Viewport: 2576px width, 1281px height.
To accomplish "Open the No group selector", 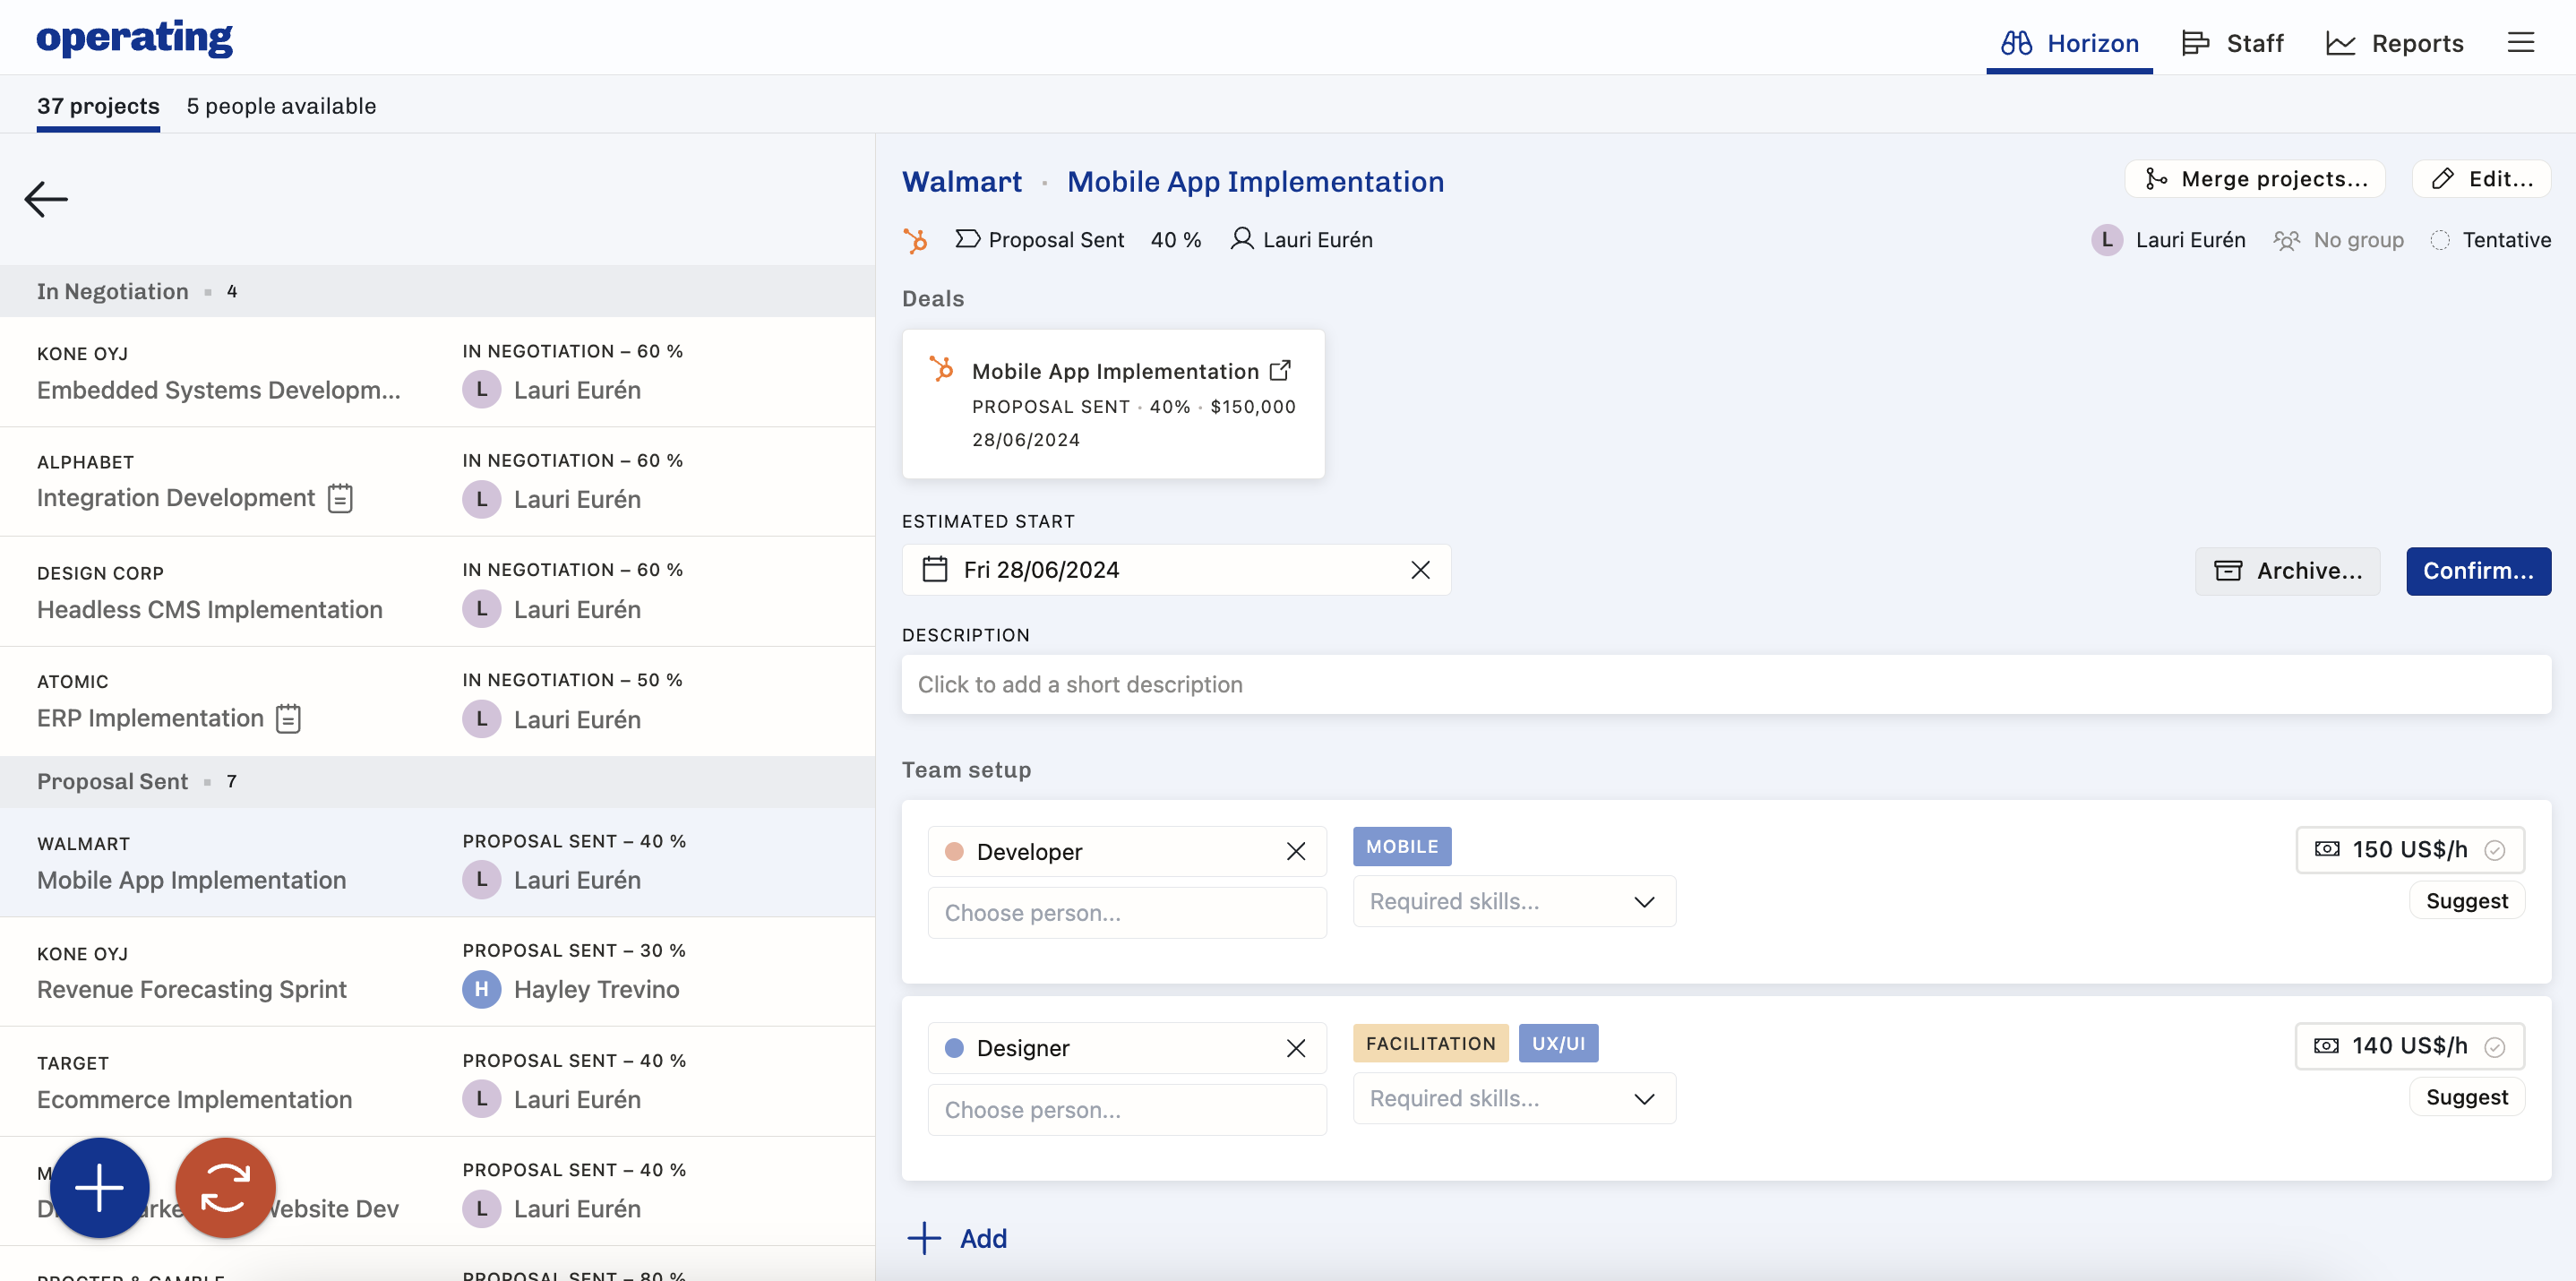I will click(2338, 240).
